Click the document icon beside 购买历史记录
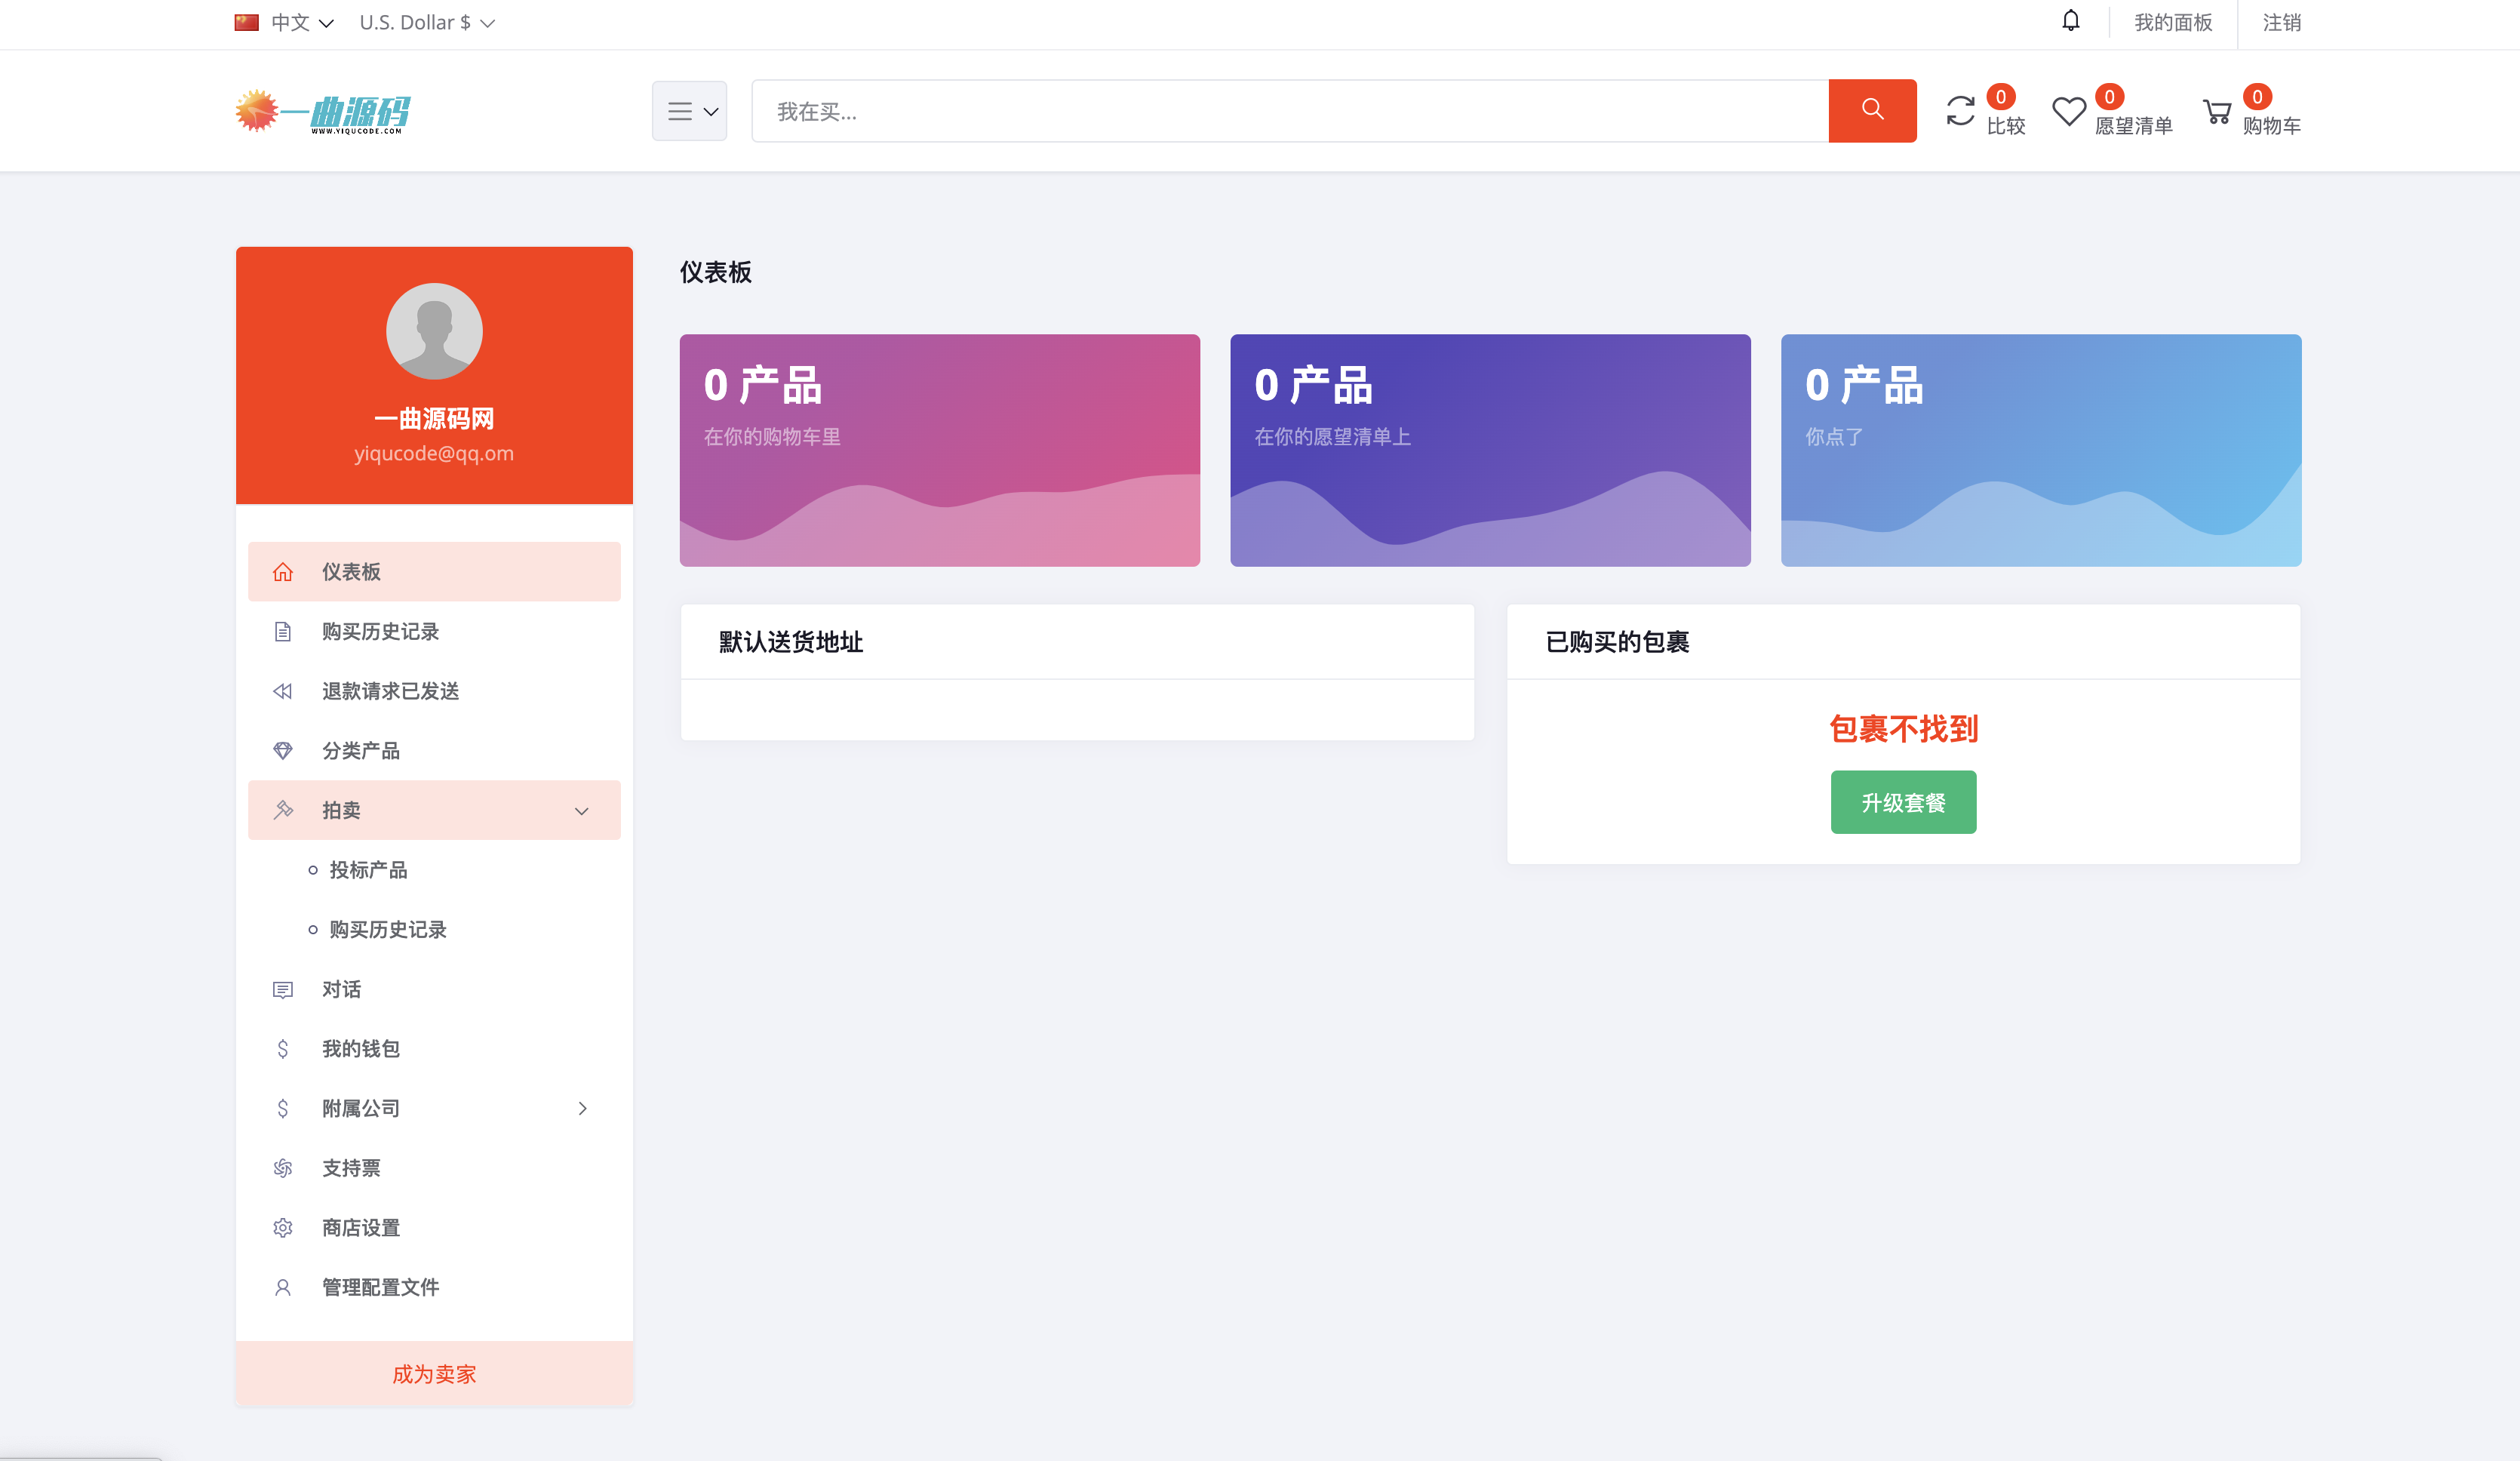This screenshot has height=1461, width=2520. point(283,632)
